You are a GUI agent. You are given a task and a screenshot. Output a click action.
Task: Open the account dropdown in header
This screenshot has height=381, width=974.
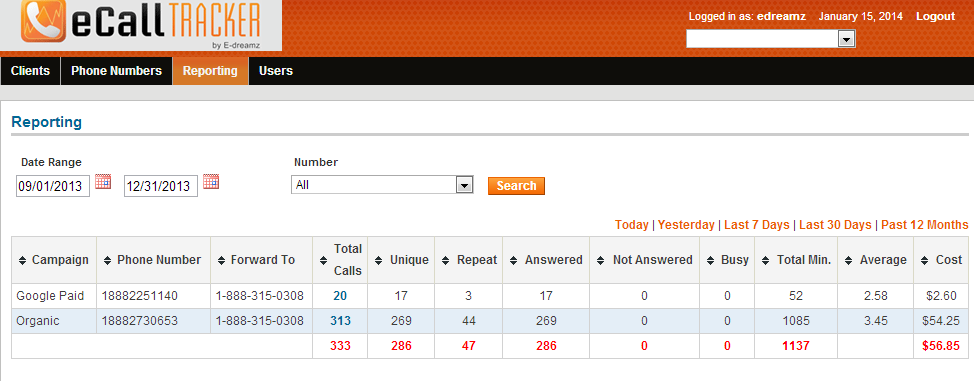tap(770, 39)
